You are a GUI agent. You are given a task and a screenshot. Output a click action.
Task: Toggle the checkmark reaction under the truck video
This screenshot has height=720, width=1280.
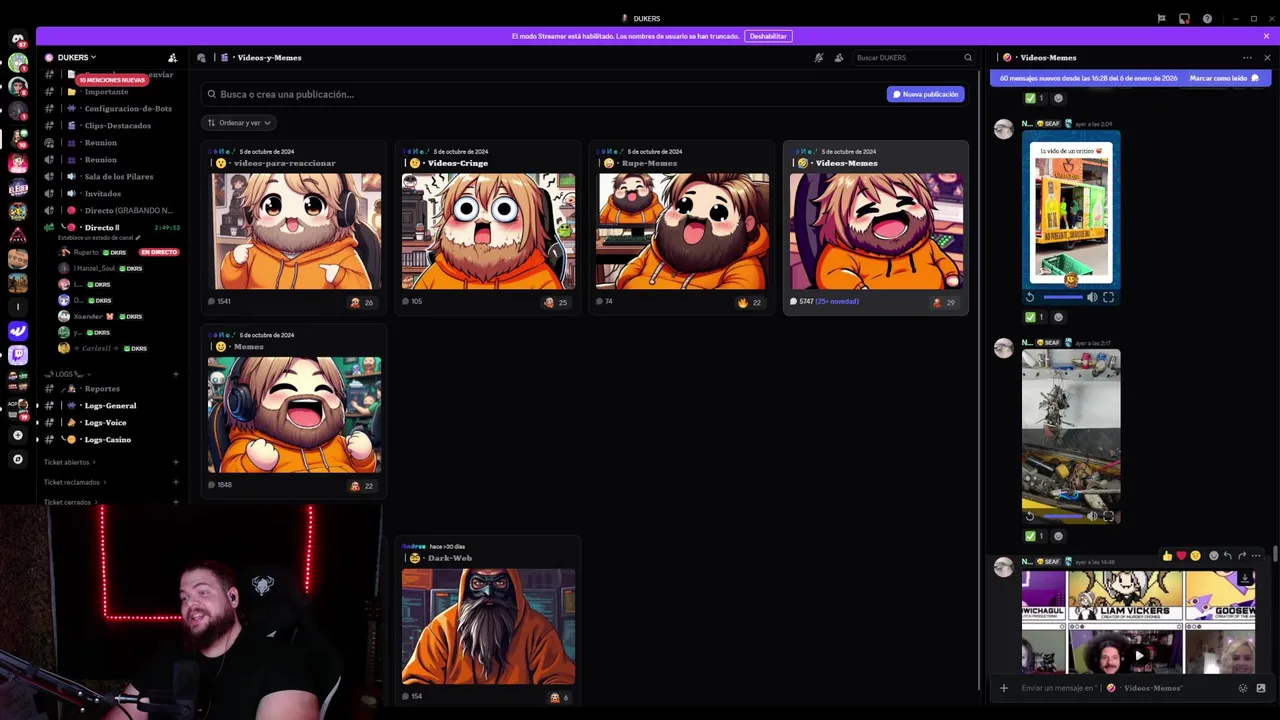1034,317
